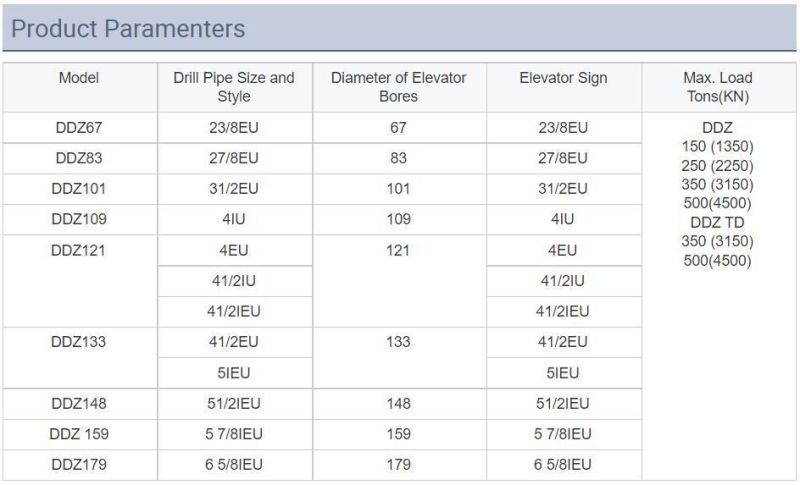Select 5IEU in Elevator Sign column

coord(563,373)
